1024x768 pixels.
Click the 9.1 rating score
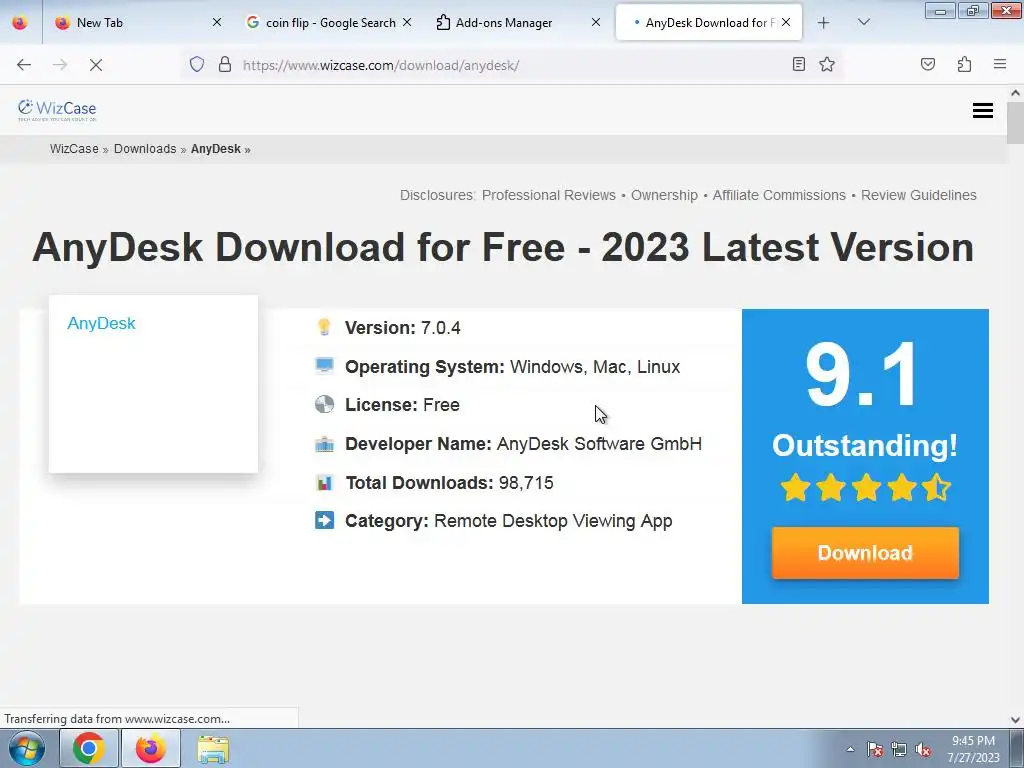pyautogui.click(x=862, y=374)
